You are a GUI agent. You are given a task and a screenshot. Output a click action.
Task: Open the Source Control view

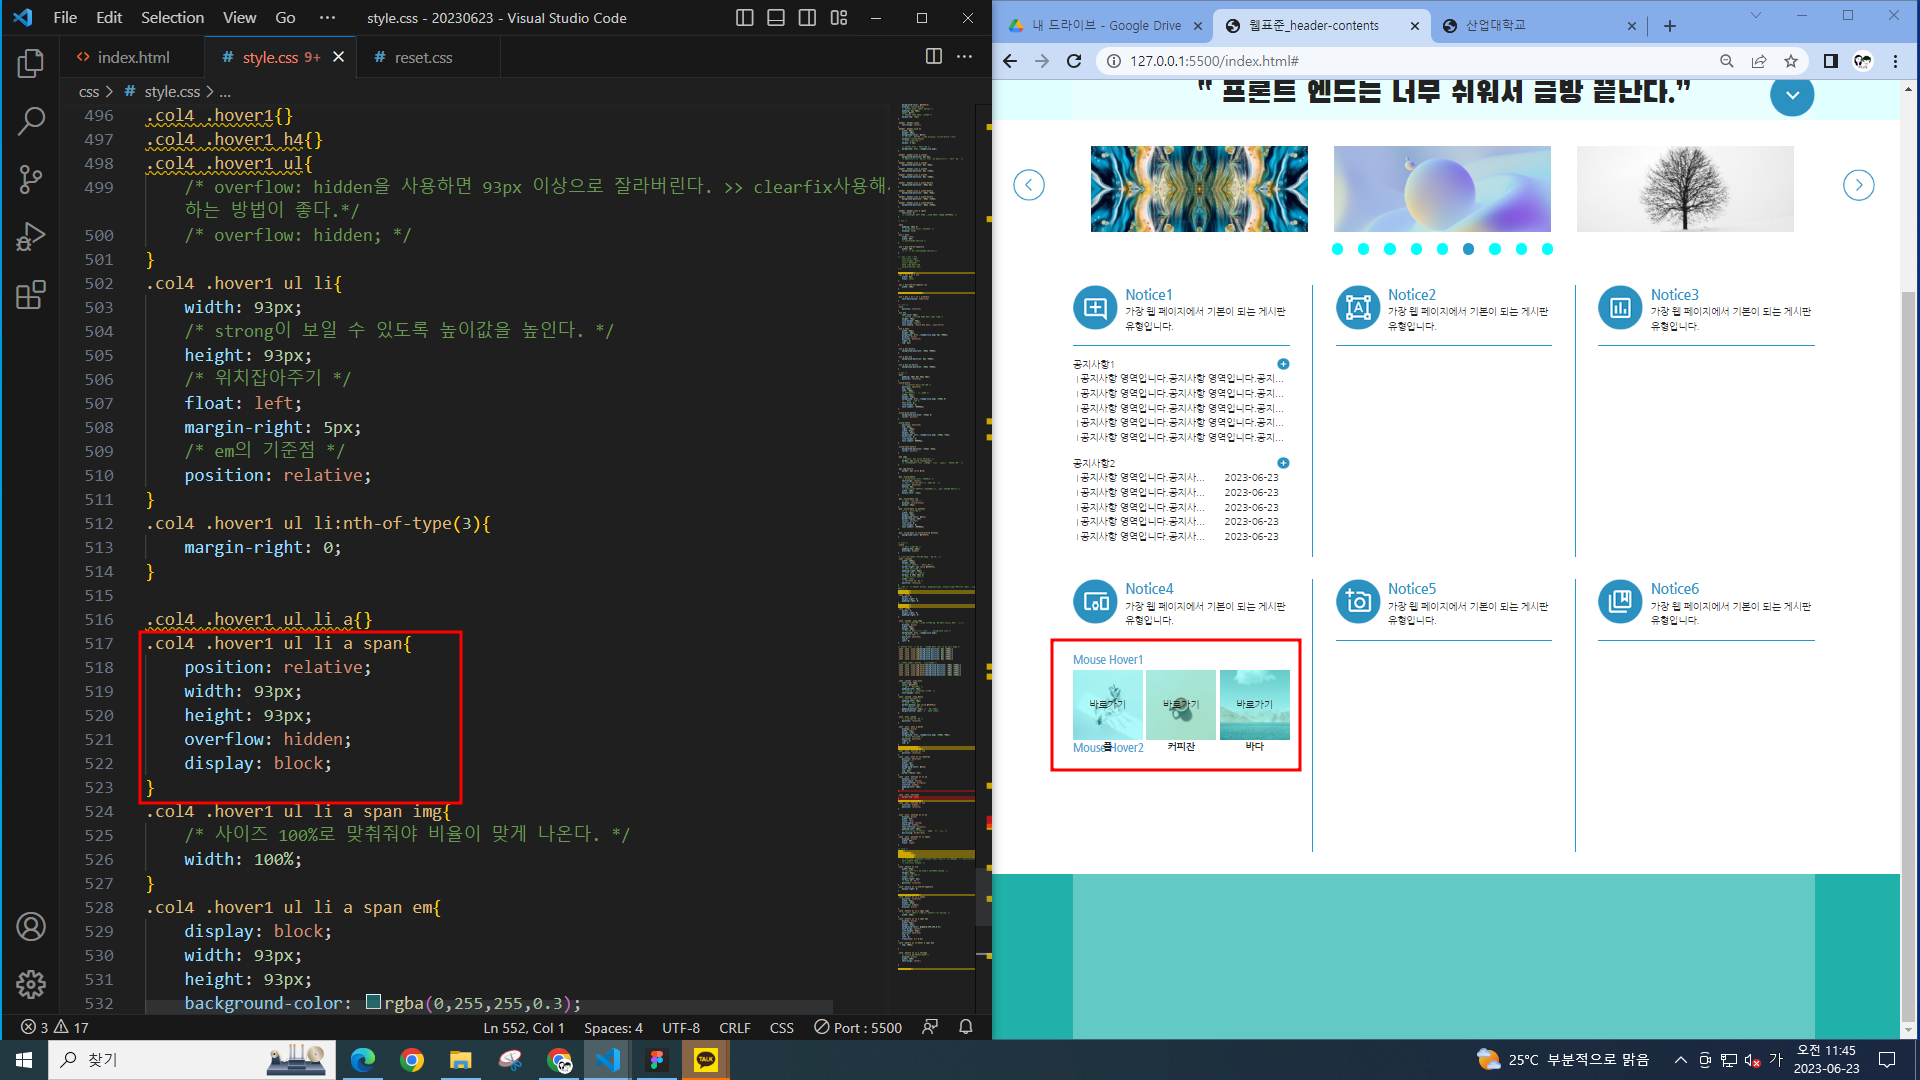[x=31, y=180]
